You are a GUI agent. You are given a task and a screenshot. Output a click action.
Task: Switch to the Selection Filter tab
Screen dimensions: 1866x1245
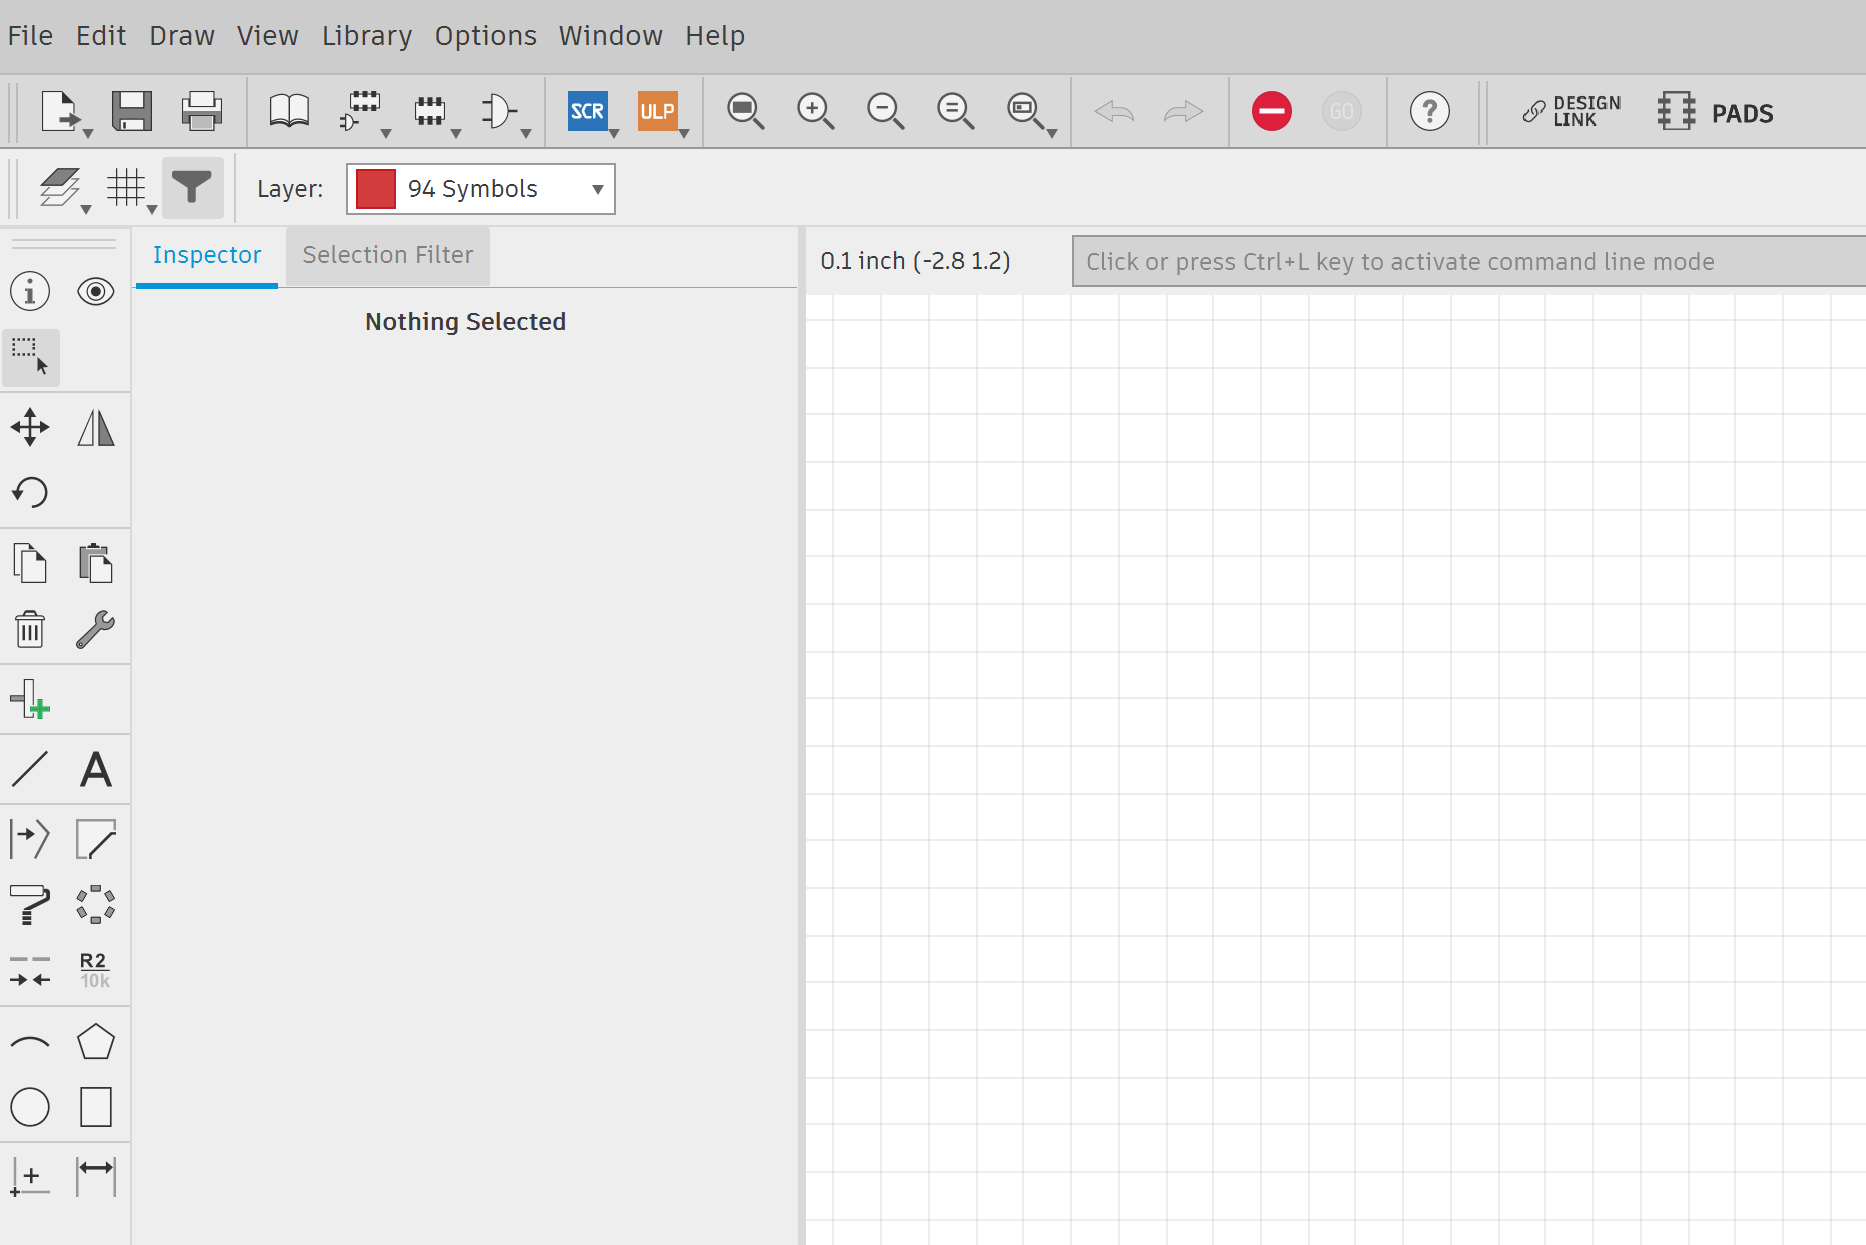pyautogui.click(x=387, y=255)
